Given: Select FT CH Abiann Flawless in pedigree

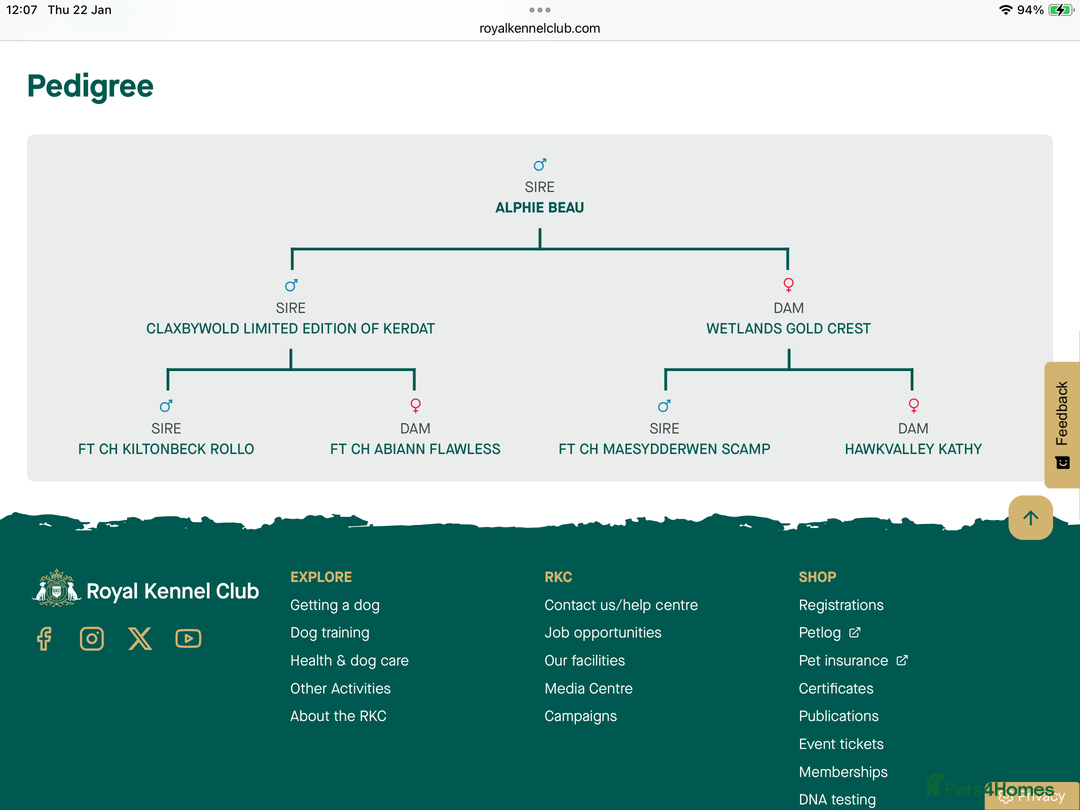Looking at the screenshot, I should tap(415, 449).
